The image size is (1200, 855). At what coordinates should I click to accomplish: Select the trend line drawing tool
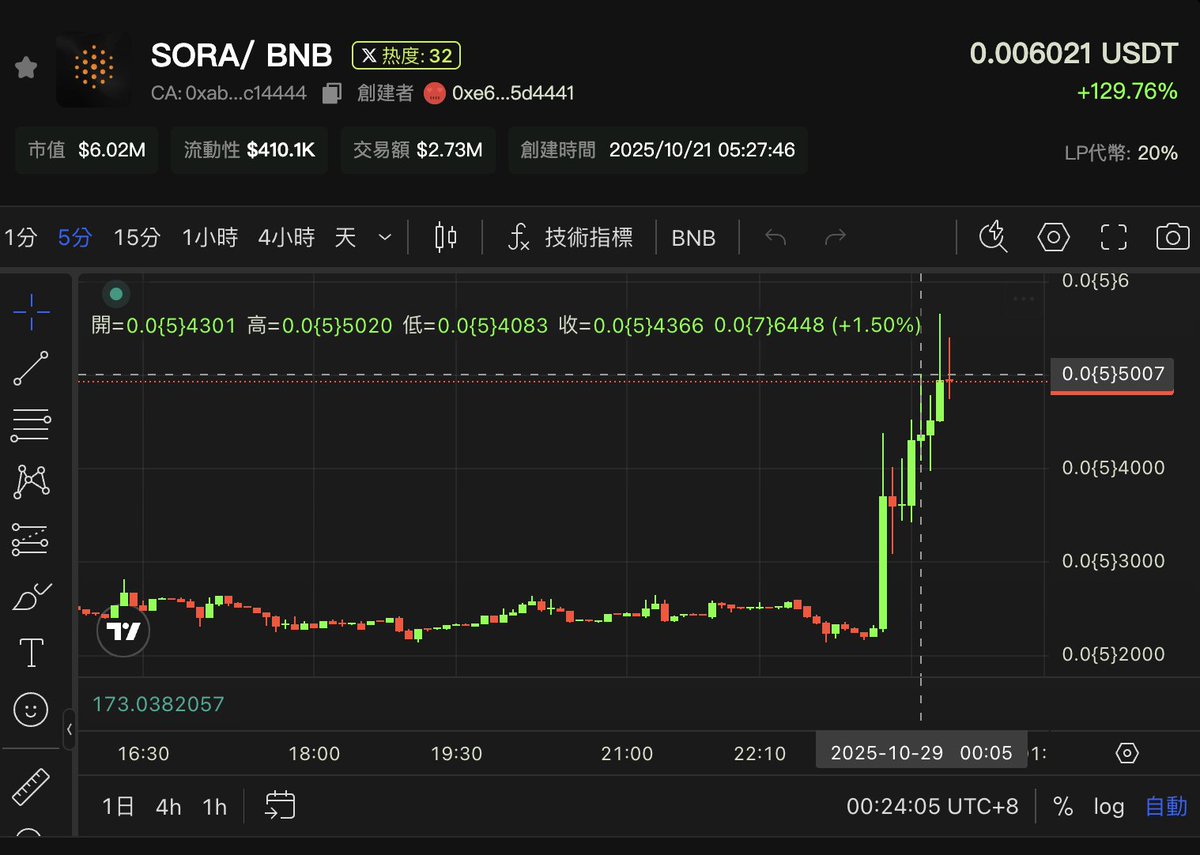click(x=31, y=369)
